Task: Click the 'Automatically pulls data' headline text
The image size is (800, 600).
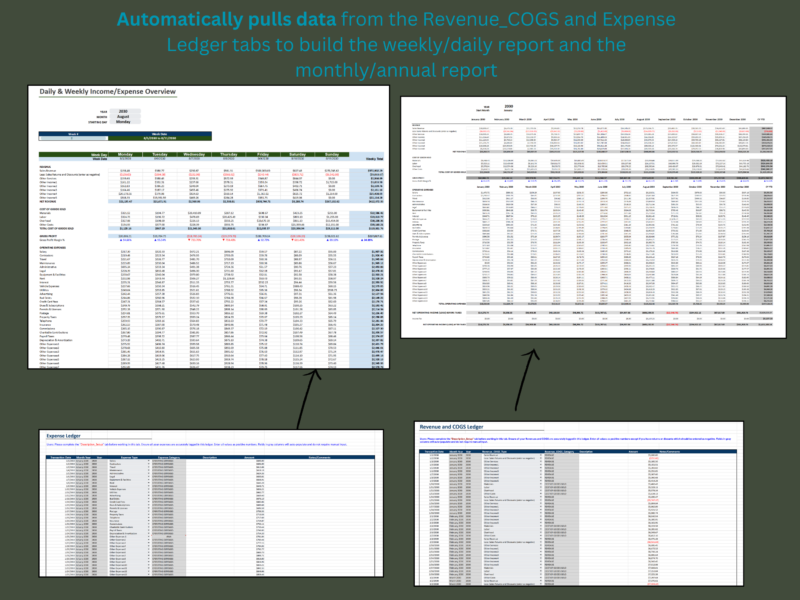Action: pyautogui.click(x=227, y=19)
